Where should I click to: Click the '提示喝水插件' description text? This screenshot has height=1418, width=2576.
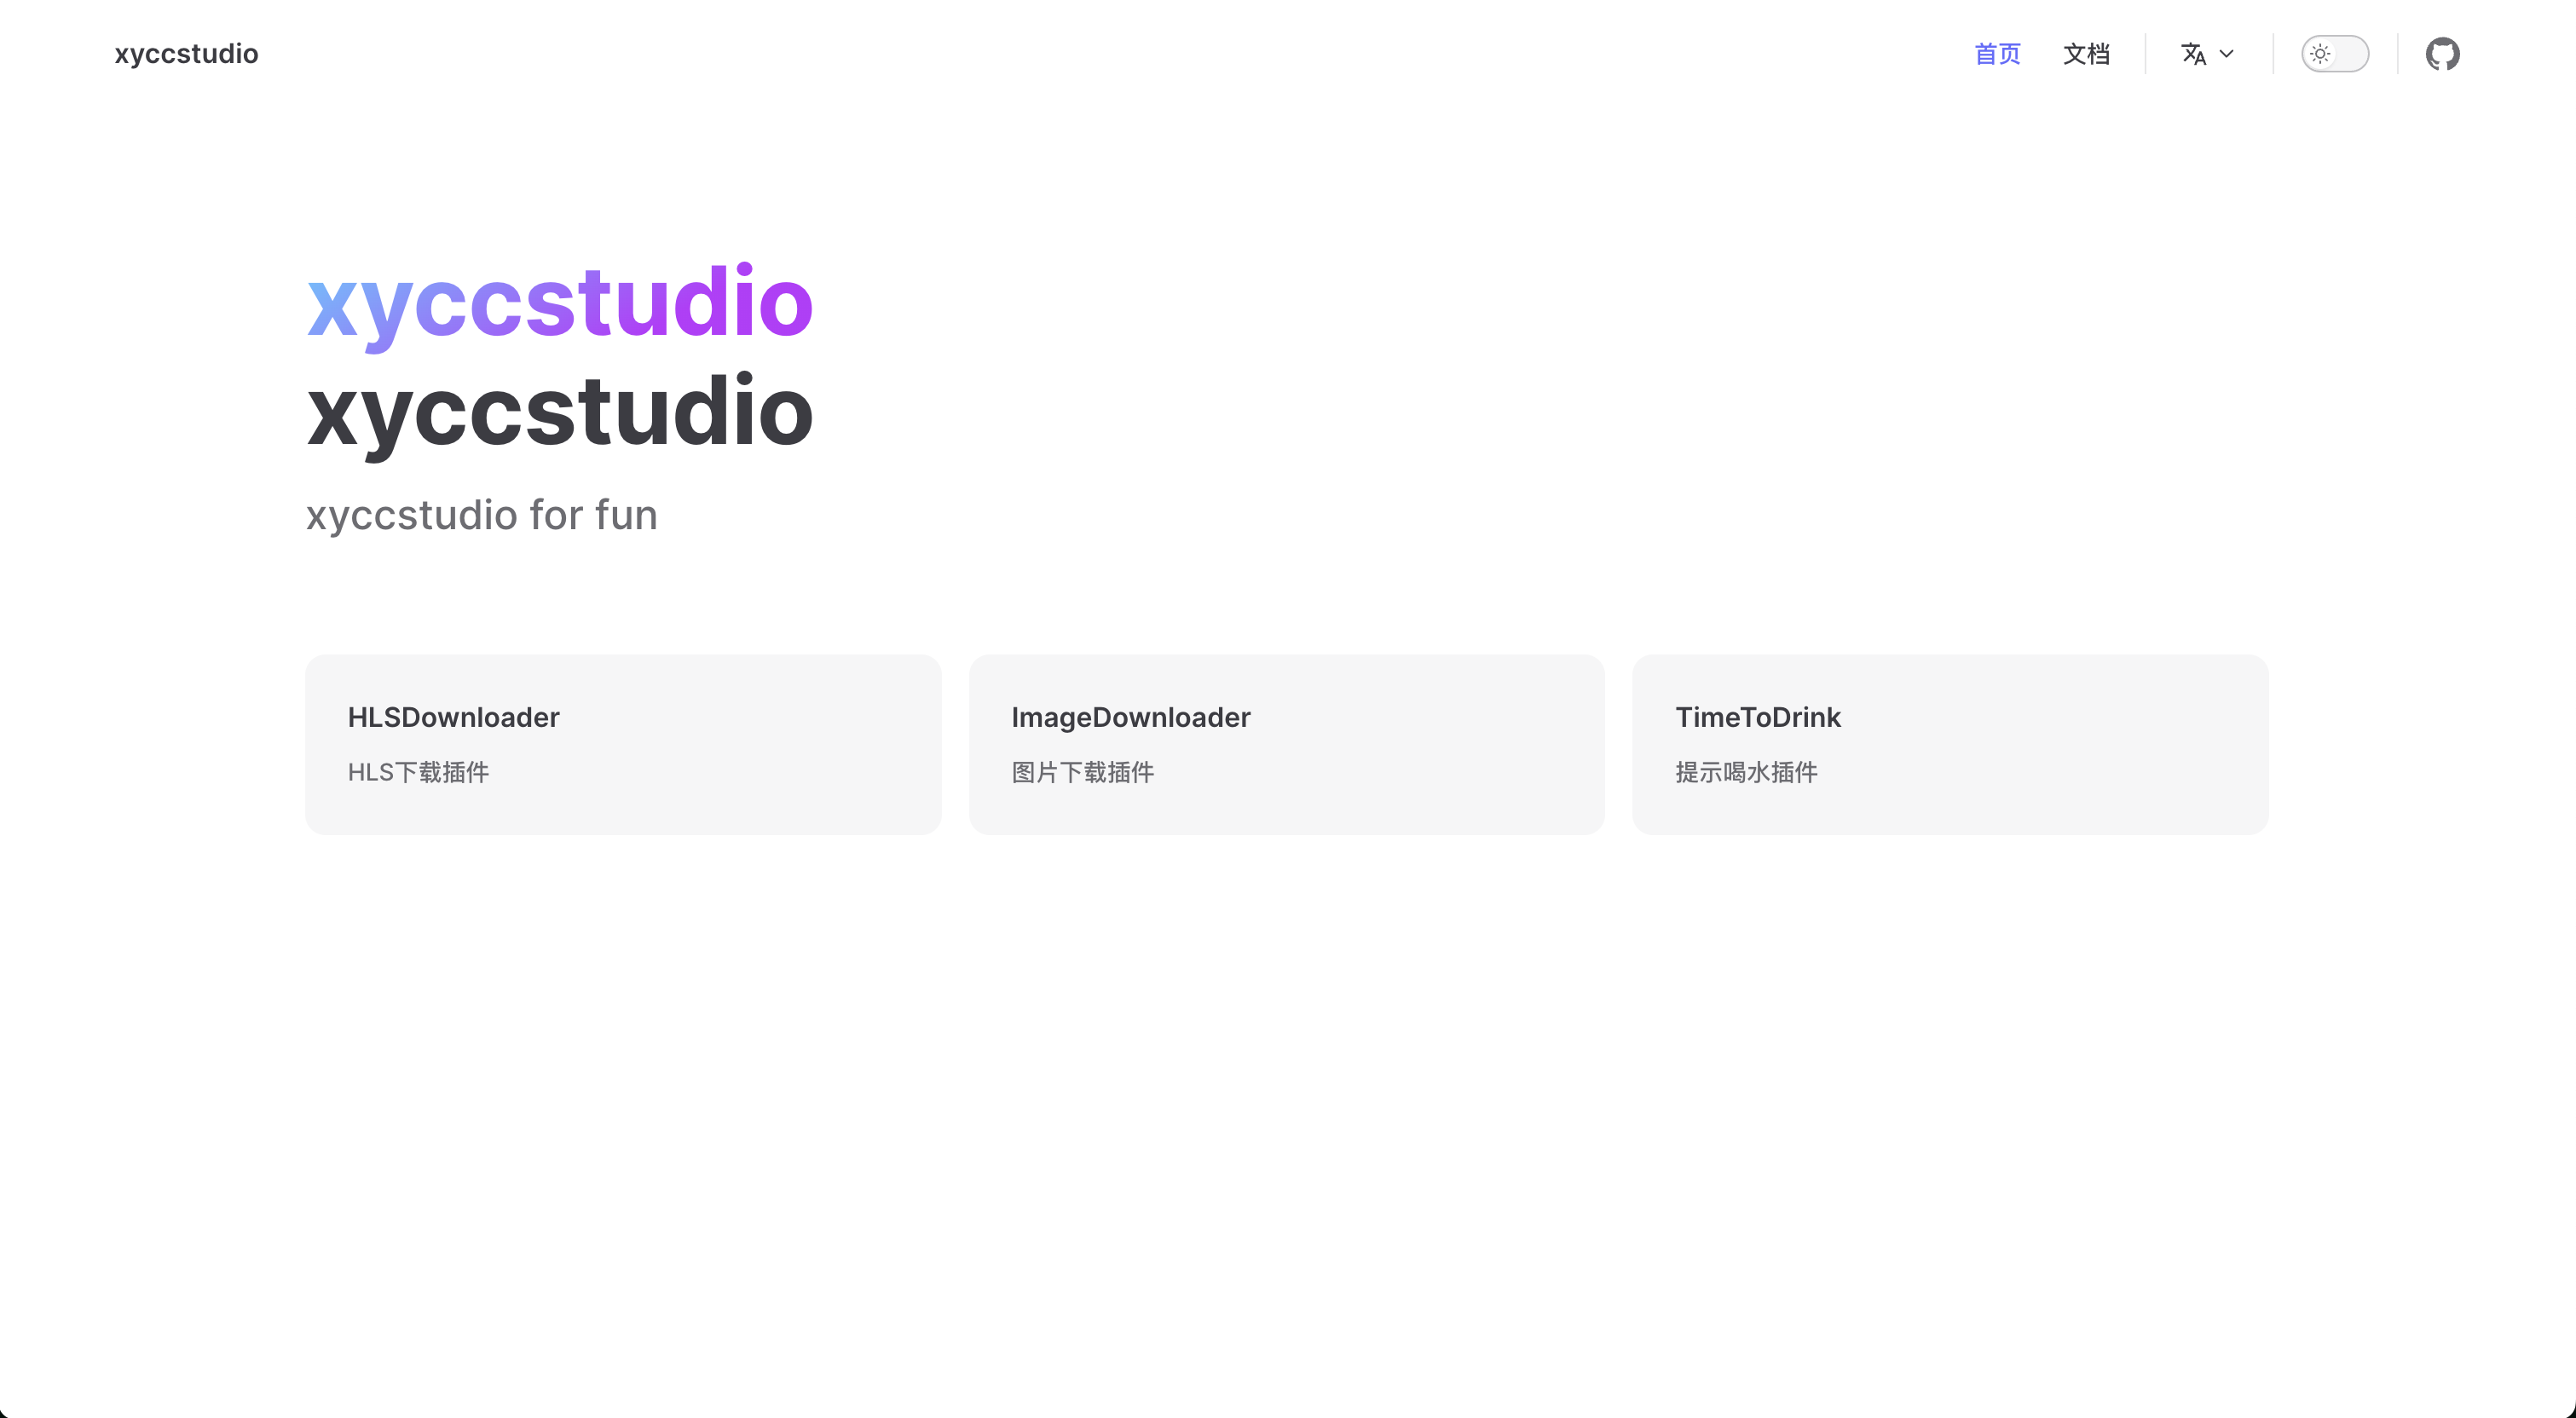click(1746, 772)
